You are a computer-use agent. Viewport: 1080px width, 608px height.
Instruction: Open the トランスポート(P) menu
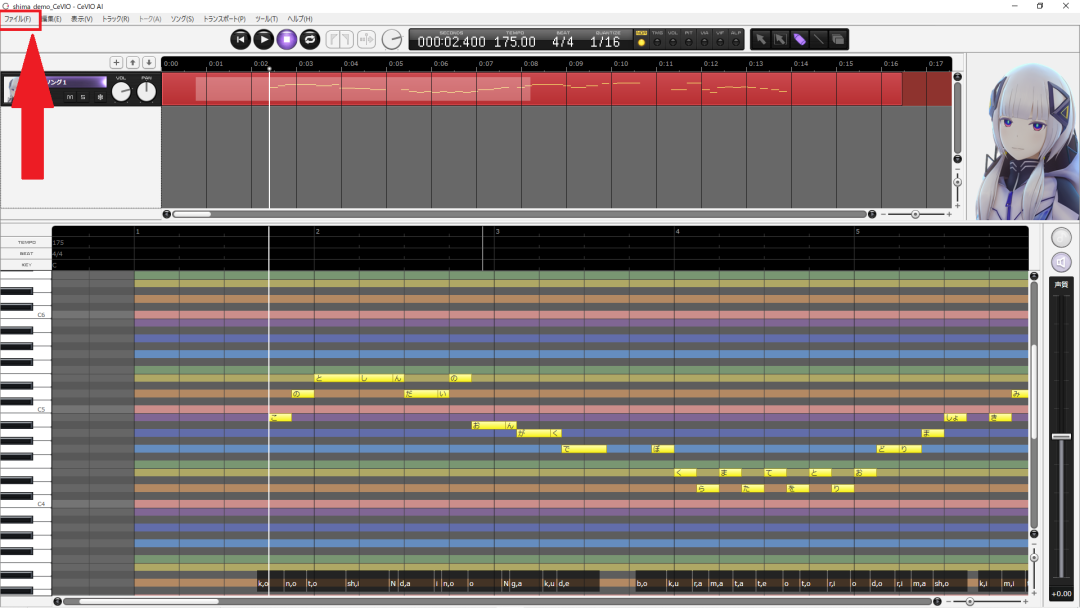point(224,19)
